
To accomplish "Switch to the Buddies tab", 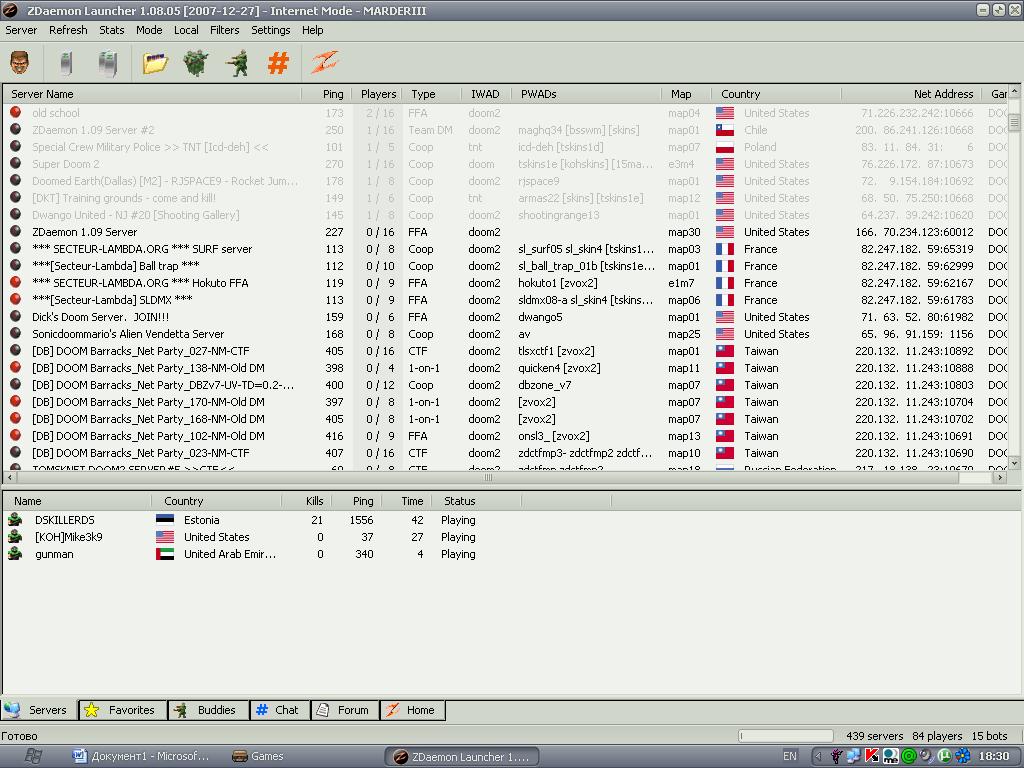I will click(207, 710).
